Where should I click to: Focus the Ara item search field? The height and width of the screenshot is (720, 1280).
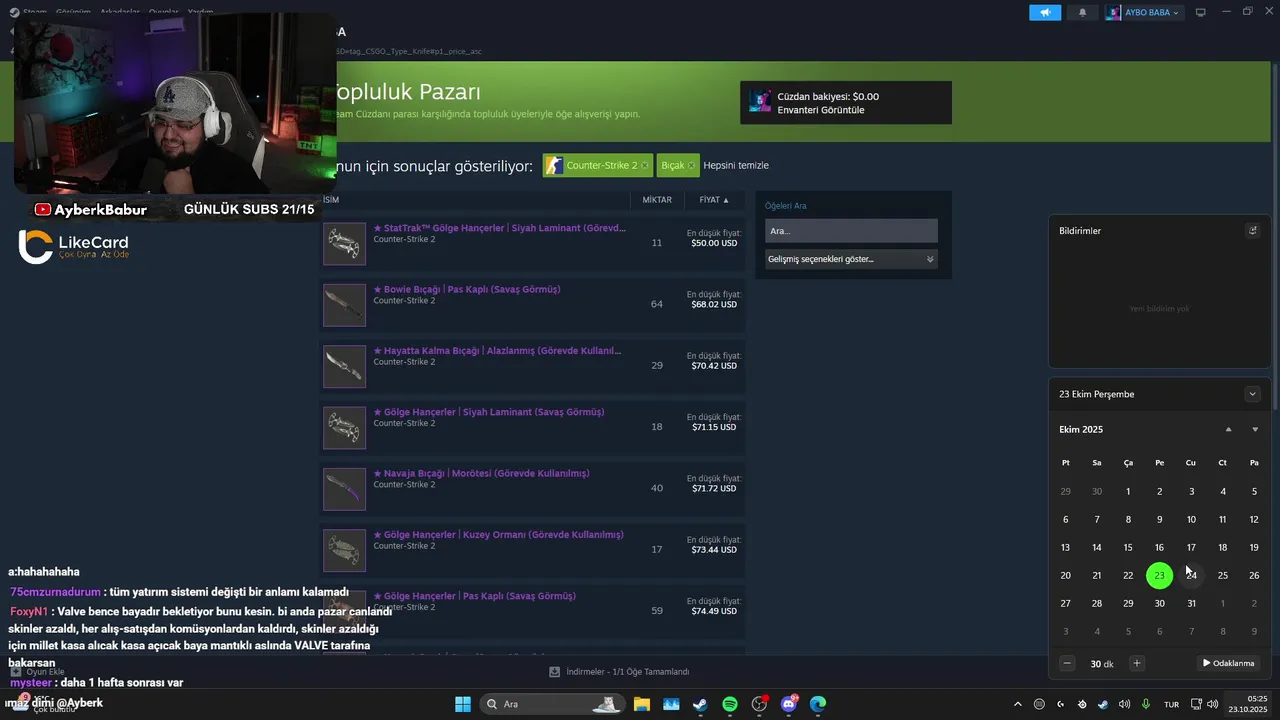pyautogui.click(x=851, y=230)
